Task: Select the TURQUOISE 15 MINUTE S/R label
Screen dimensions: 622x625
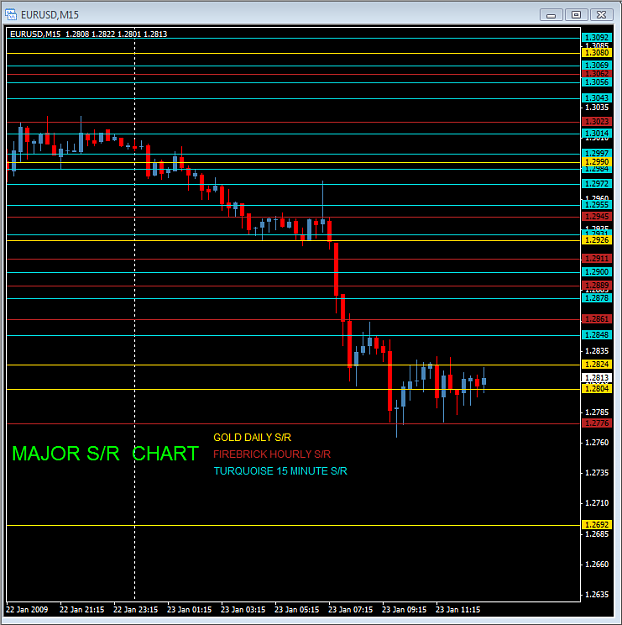Action: (x=281, y=471)
